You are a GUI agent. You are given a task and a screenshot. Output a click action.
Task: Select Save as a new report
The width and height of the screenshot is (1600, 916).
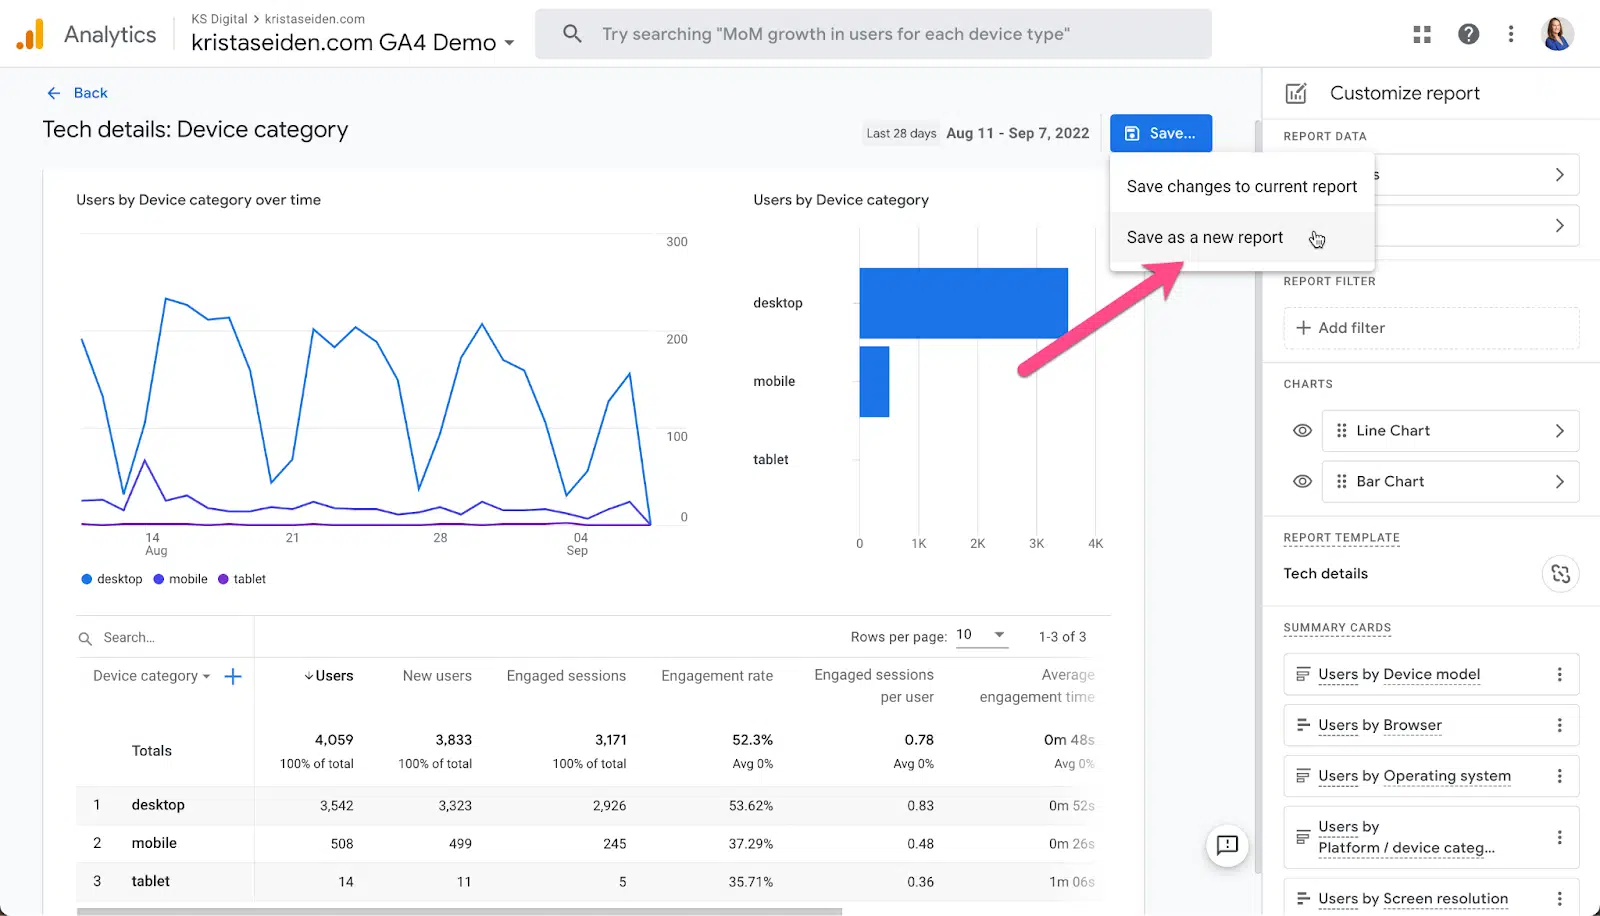pyautogui.click(x=1204, y=238)
